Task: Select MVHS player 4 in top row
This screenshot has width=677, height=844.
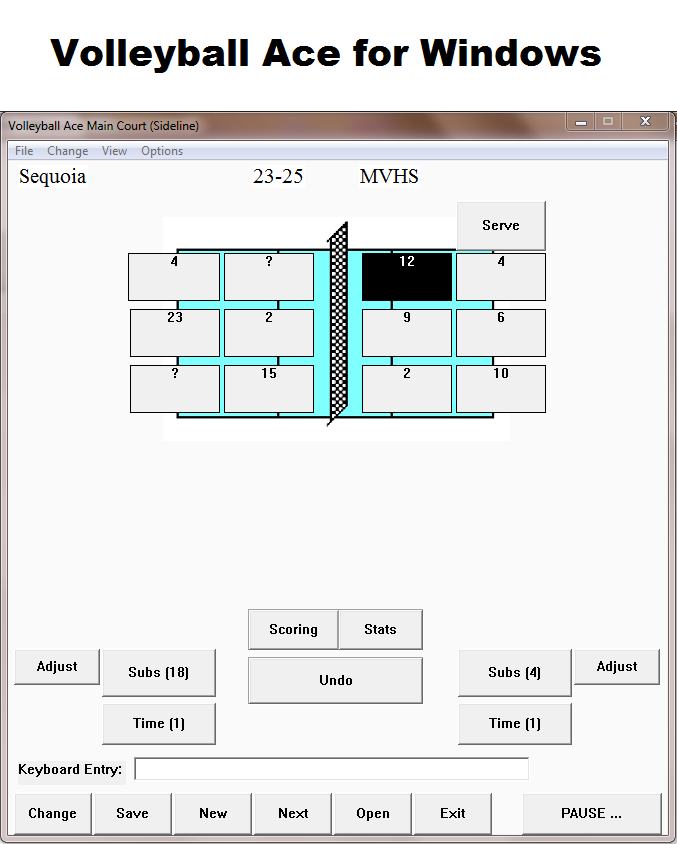Action: [501, 277]
